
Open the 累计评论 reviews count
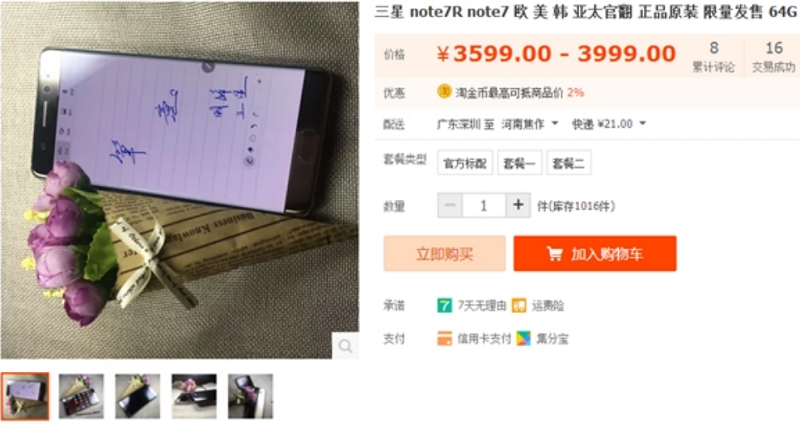click(x=713, y=56)
